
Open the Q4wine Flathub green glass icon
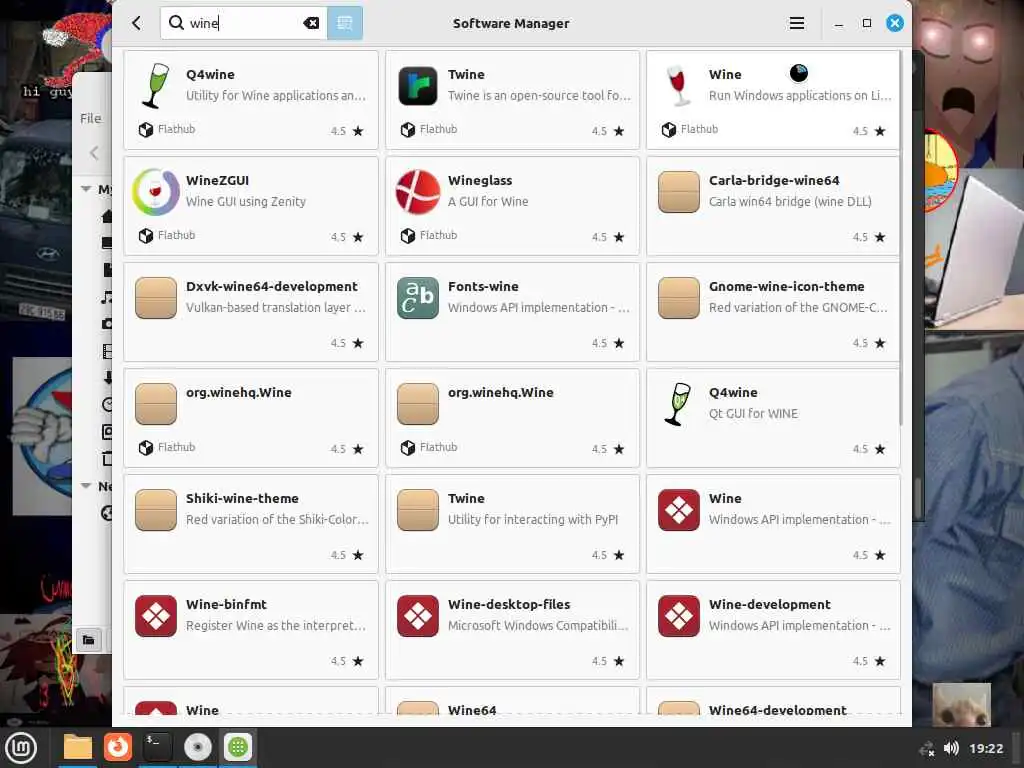(155, 86)
